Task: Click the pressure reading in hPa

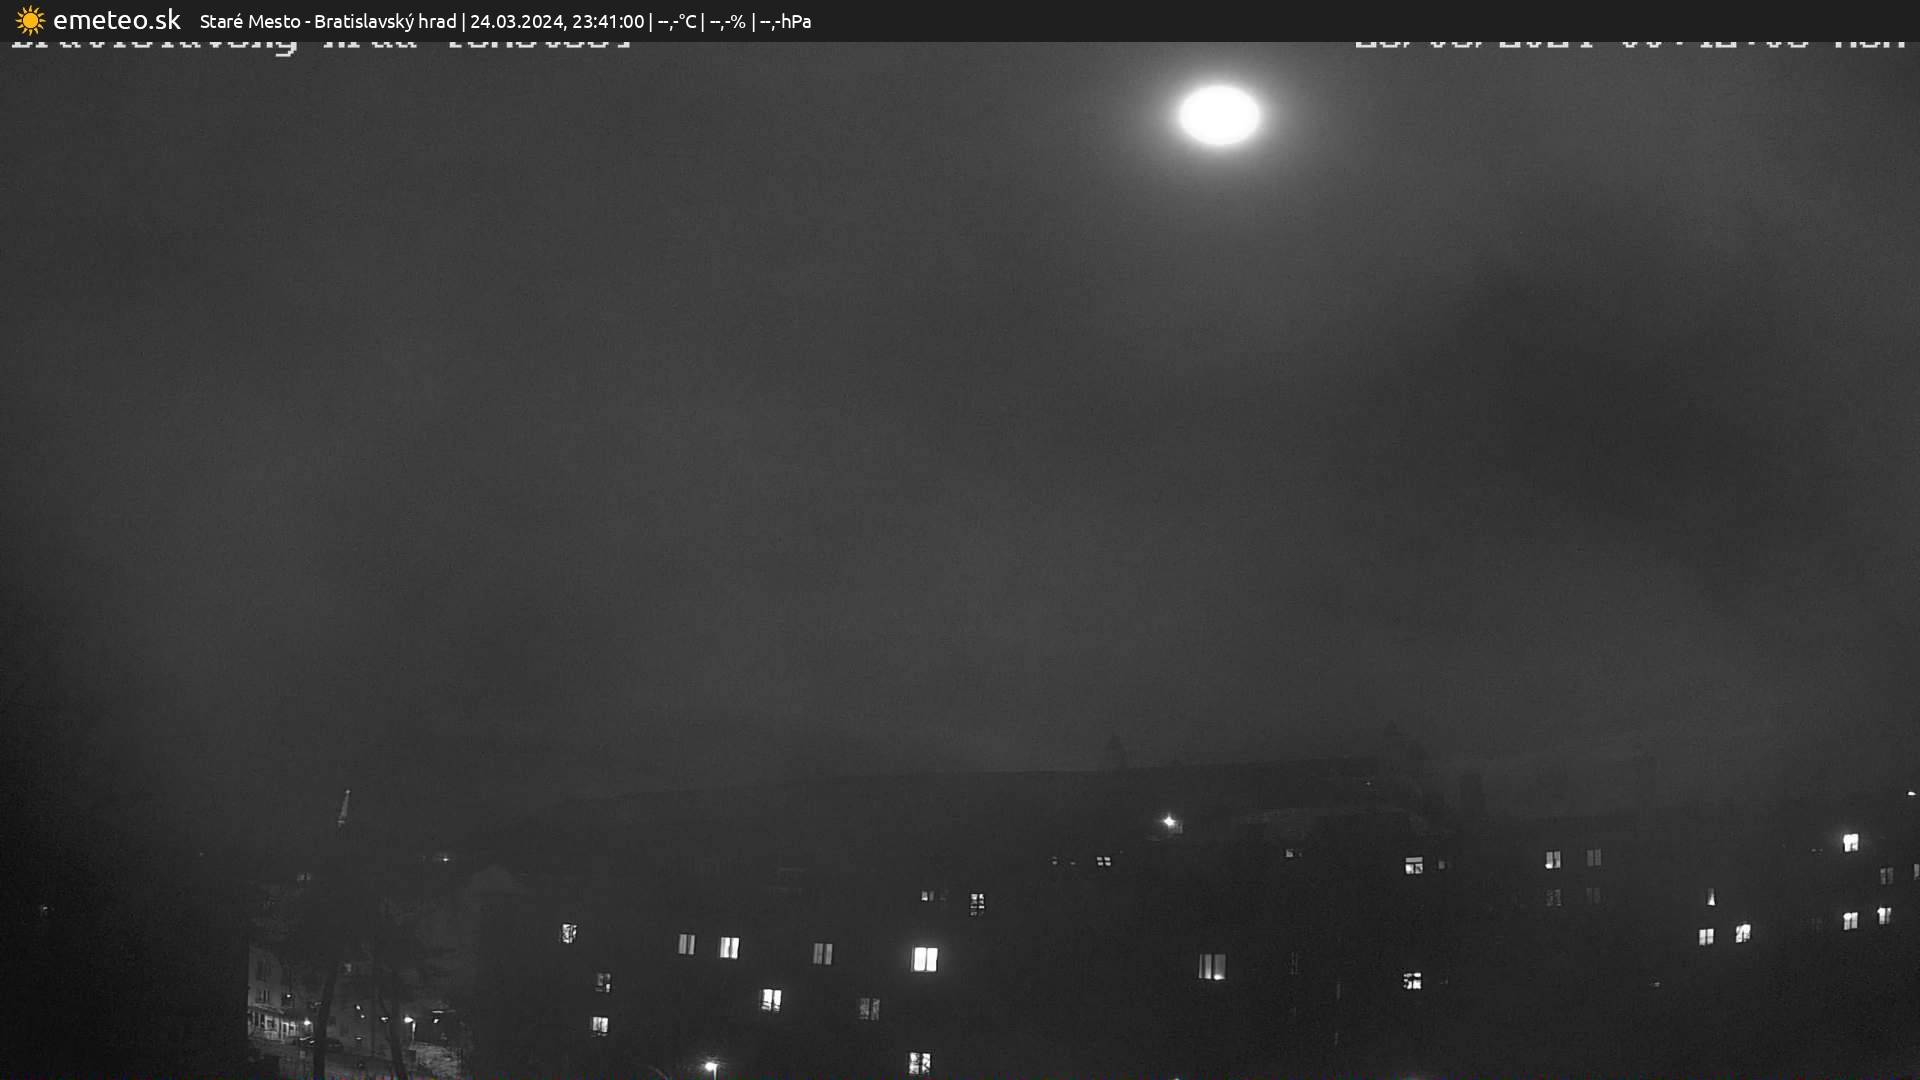Action: click(x=785, y=21)
